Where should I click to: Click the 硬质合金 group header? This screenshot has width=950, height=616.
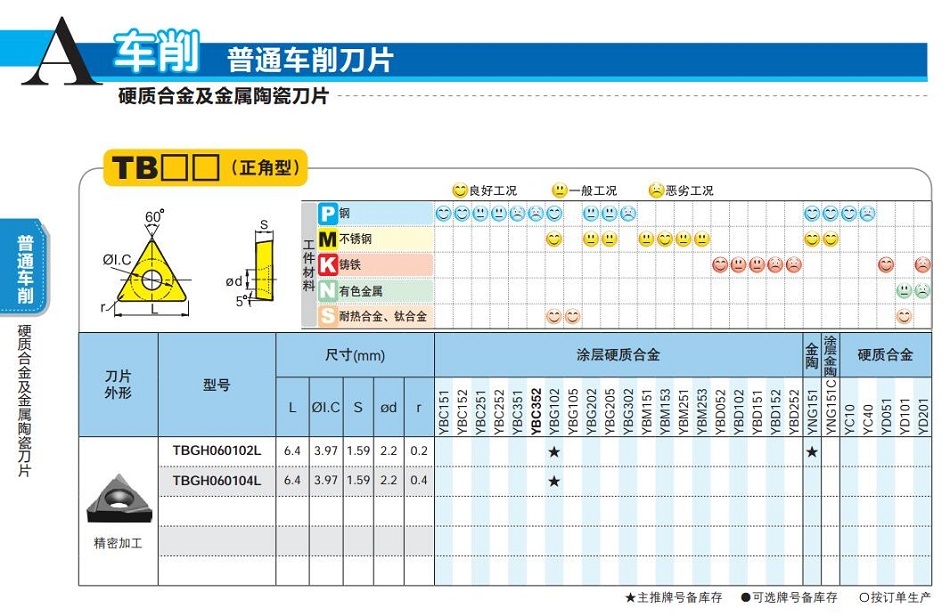point(885,355)
